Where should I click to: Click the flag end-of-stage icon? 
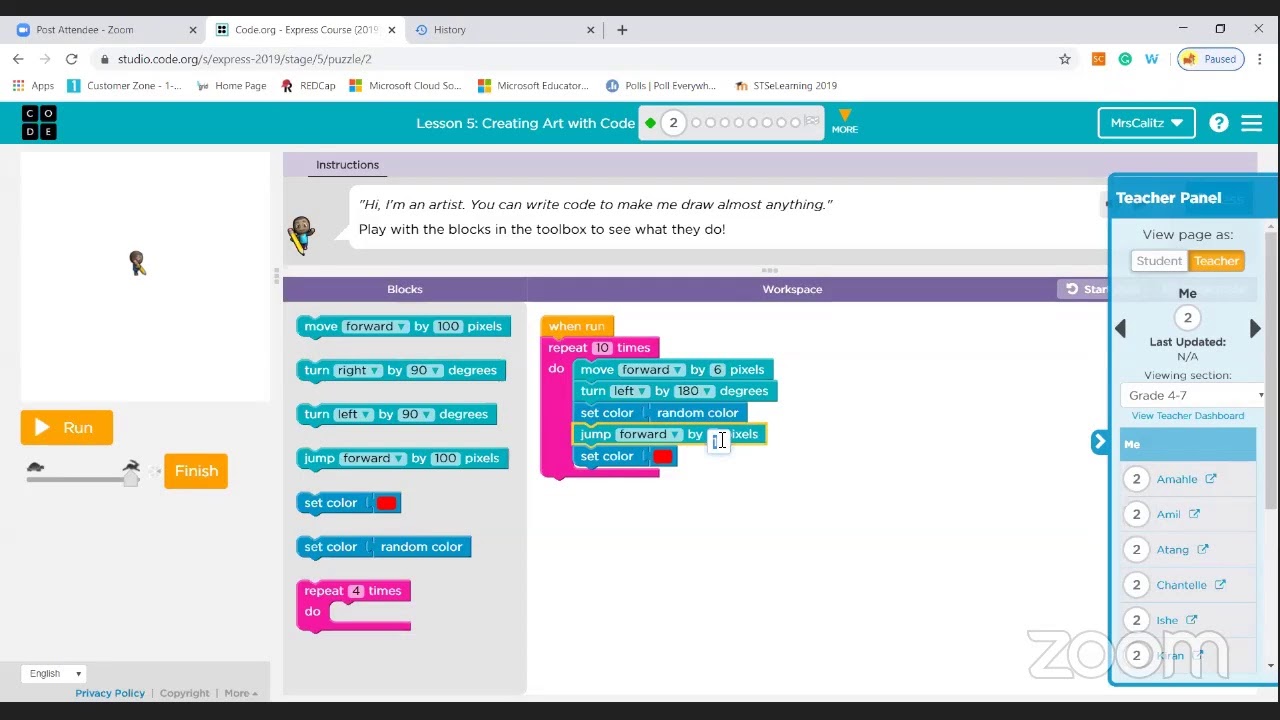coord(812,122)
